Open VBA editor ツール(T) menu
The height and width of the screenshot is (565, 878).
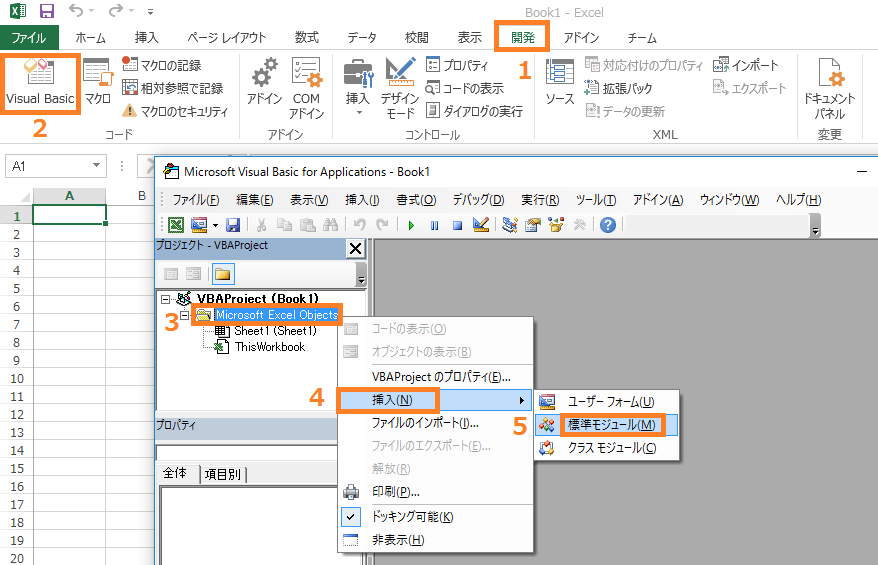(x=596, y=200)
